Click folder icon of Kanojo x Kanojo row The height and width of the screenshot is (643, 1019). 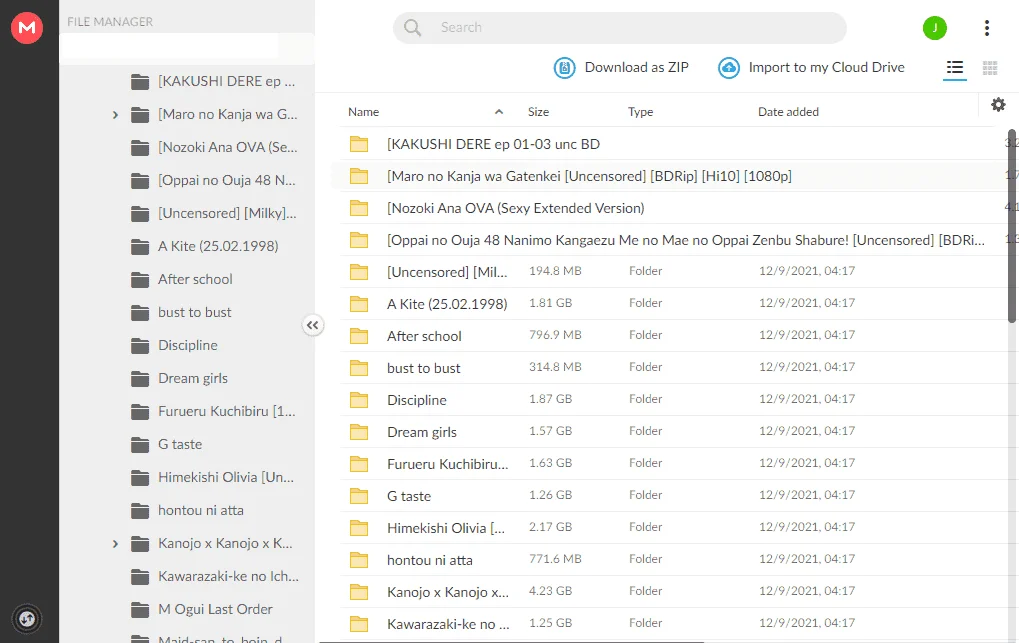coord(359,592)
